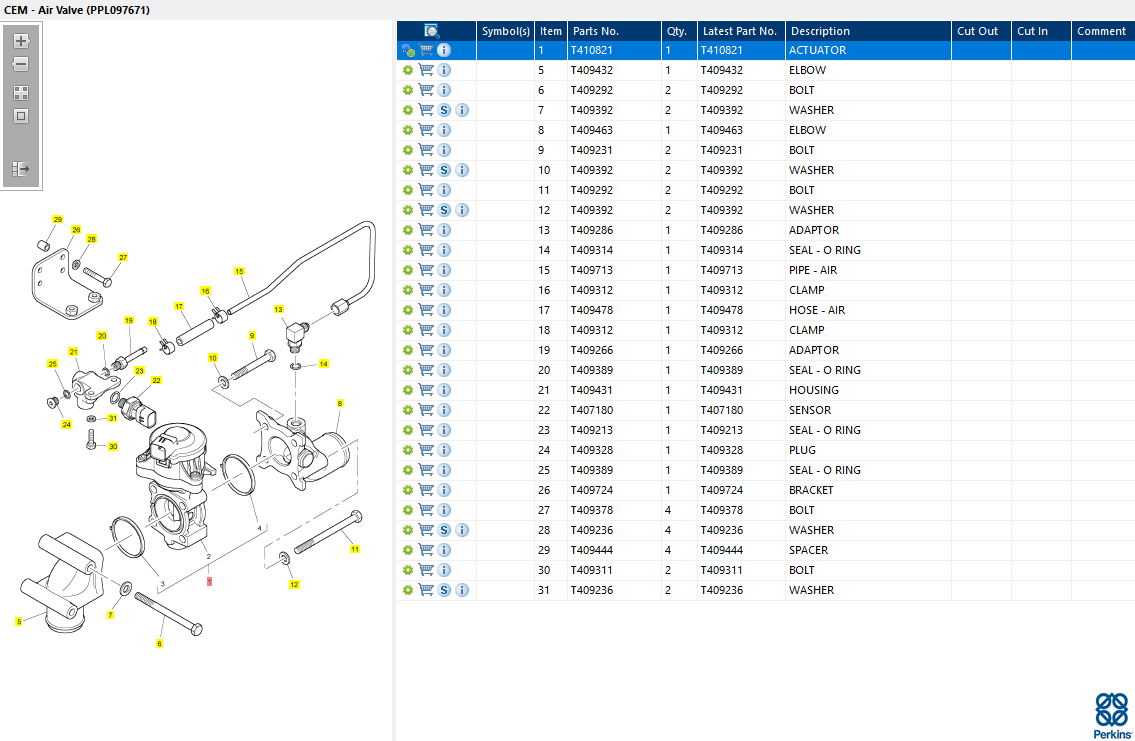
Task: Click S icon for WASHER item 28
Action: point(444,530)
